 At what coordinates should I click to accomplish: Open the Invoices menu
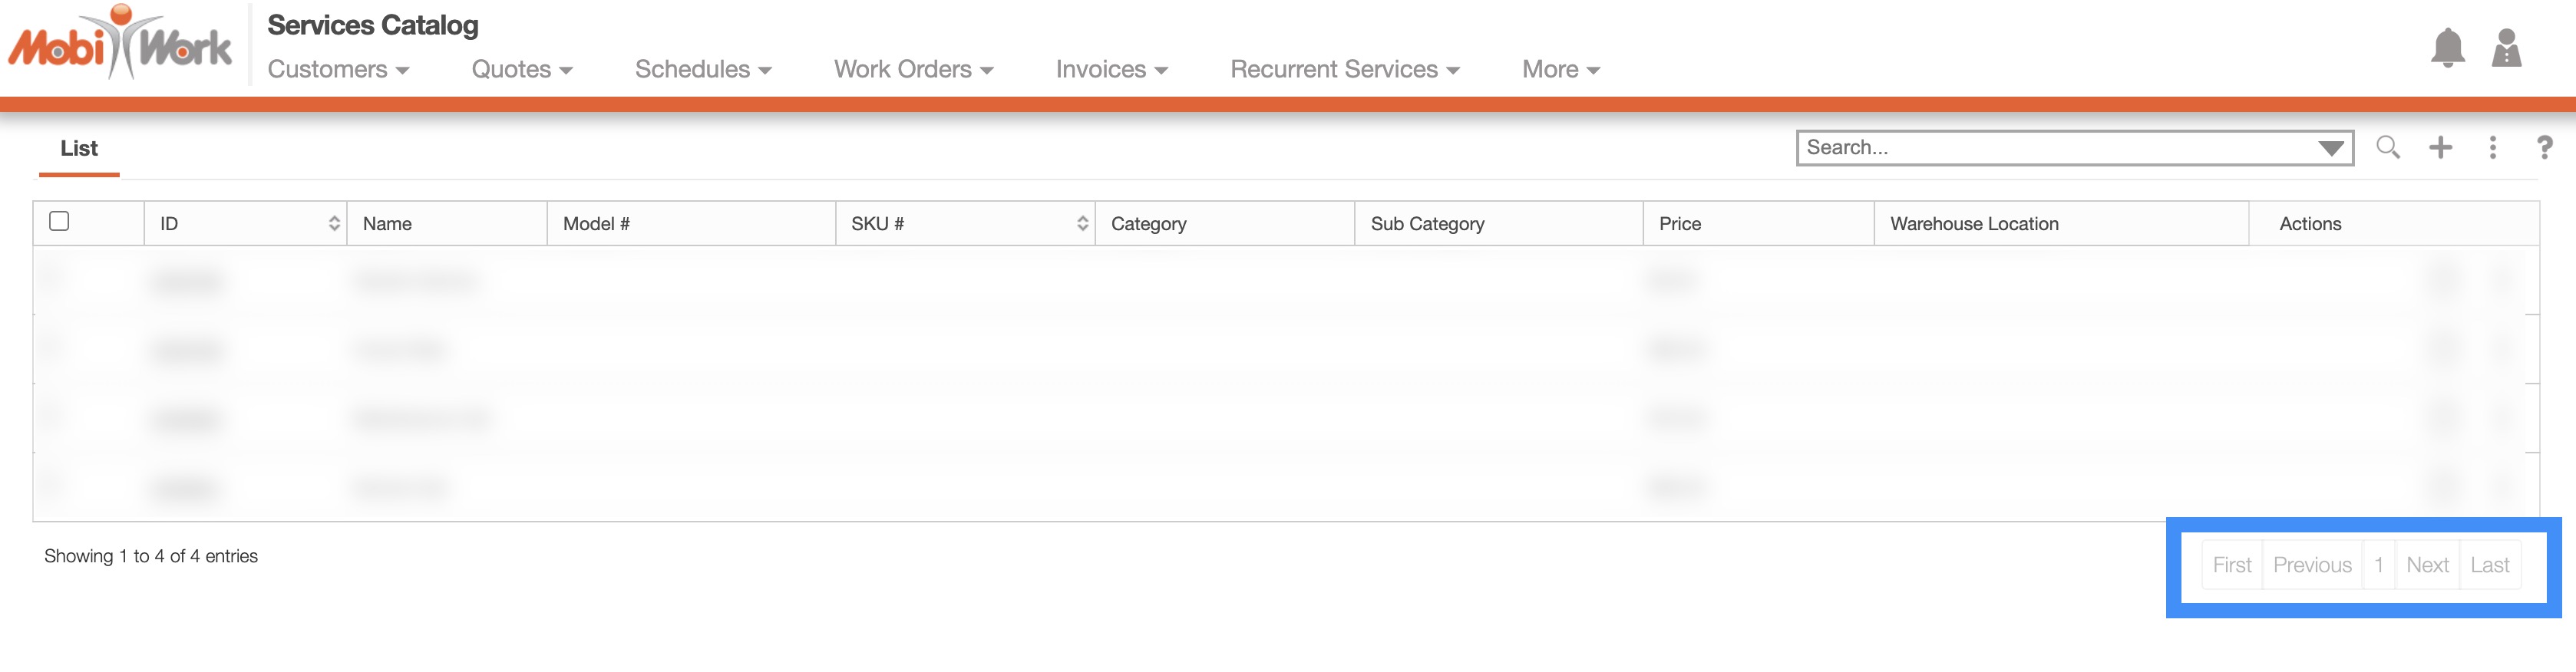pyautogui.click(x=1111, y=69)
